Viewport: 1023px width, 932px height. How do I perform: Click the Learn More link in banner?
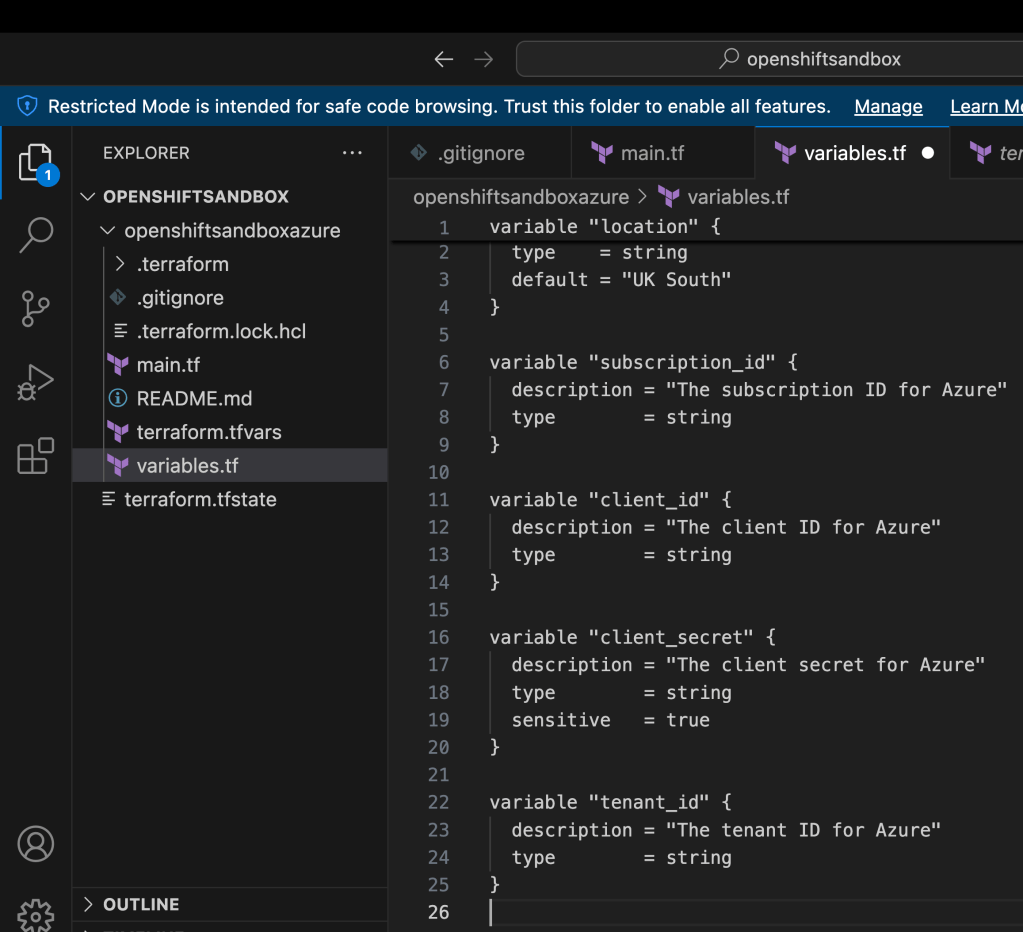986,106
